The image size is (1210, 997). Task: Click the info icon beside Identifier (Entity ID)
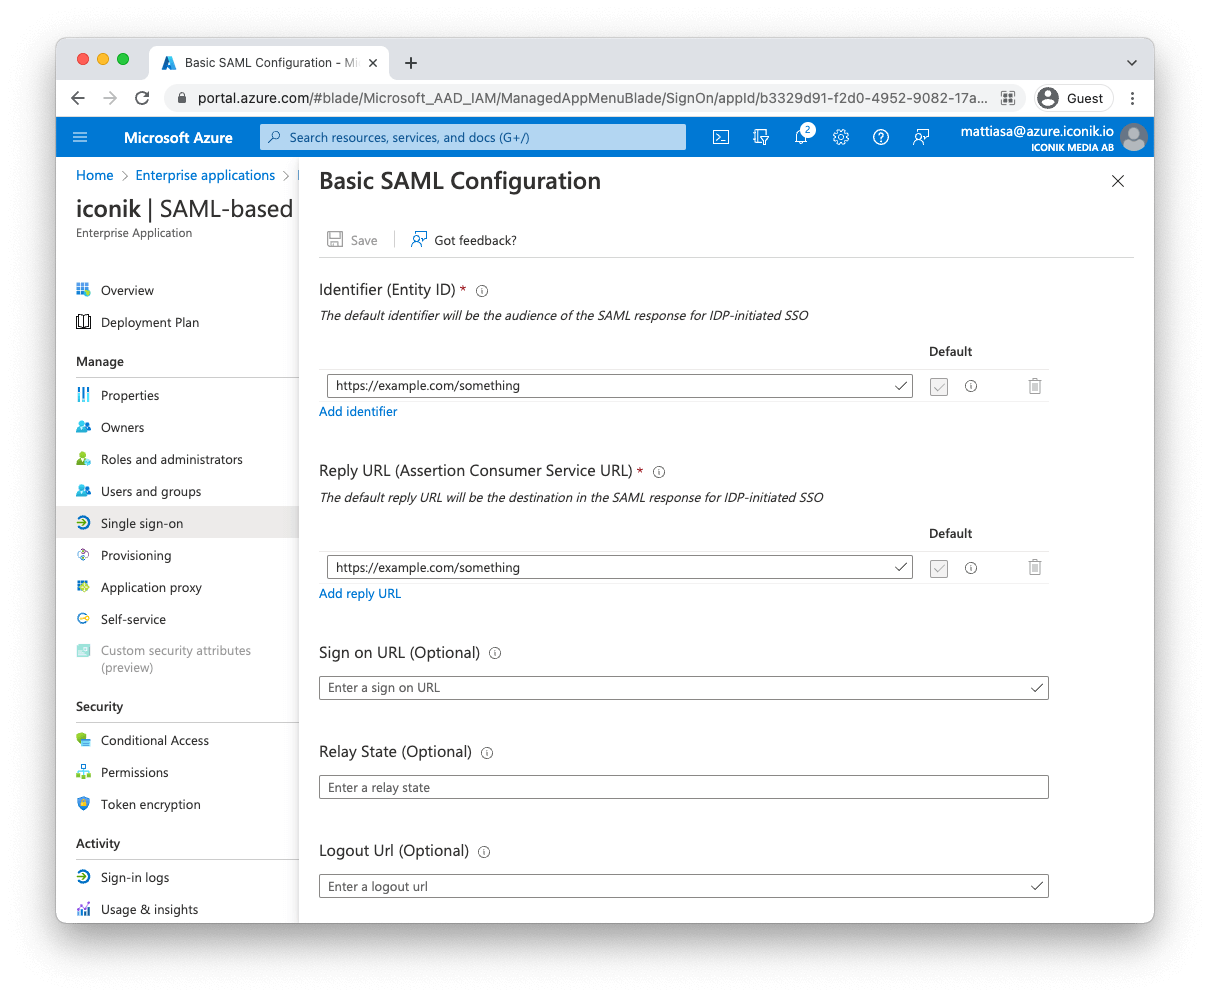481,290
